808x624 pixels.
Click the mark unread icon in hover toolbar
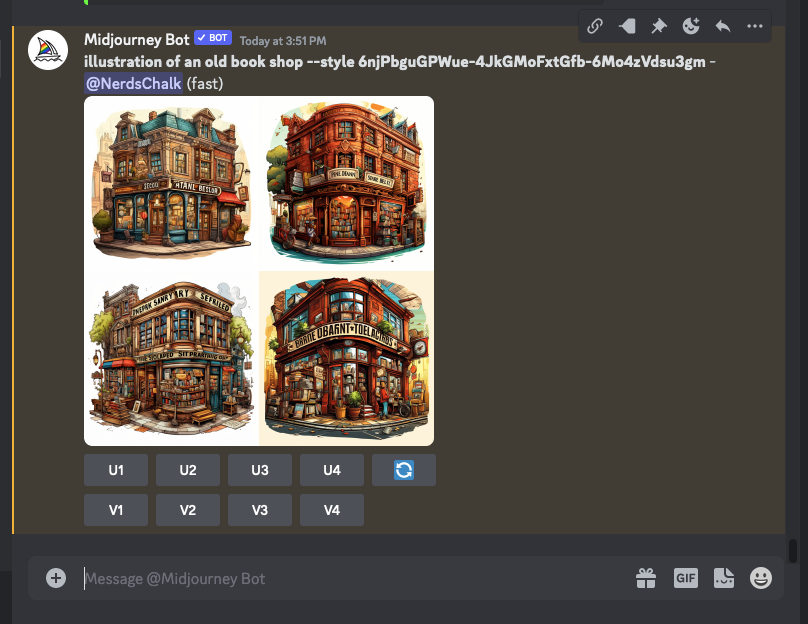coord(627,26)
